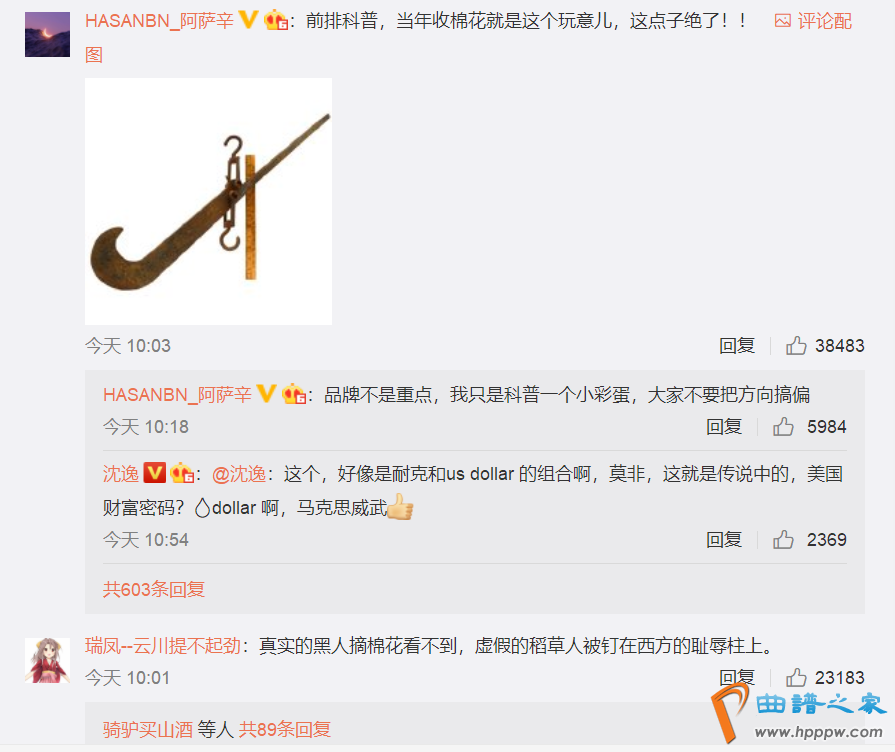This screenshot has height=752, width=895.
Task: Open HASANBN_阿萨辛 purple sunset avatar
Action: tap(47, 34)
